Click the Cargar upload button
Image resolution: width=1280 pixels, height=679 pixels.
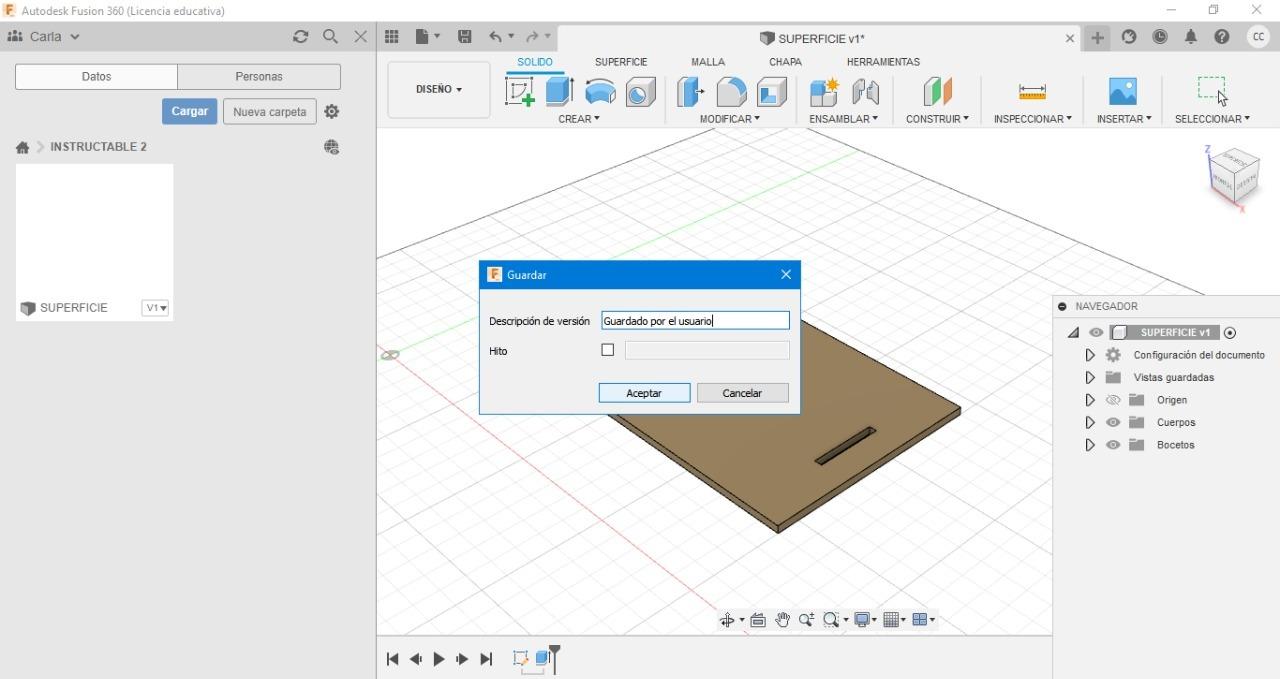point(189,111)
